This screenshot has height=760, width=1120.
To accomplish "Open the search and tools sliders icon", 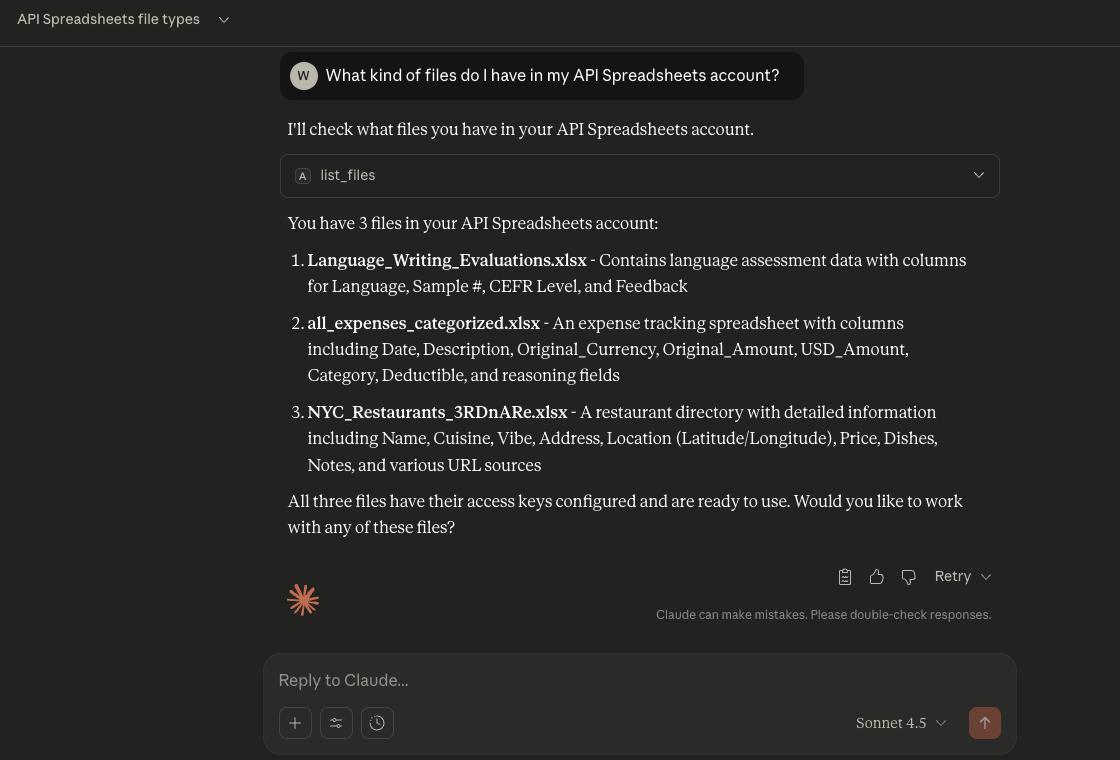I will [x=336, y=723].
